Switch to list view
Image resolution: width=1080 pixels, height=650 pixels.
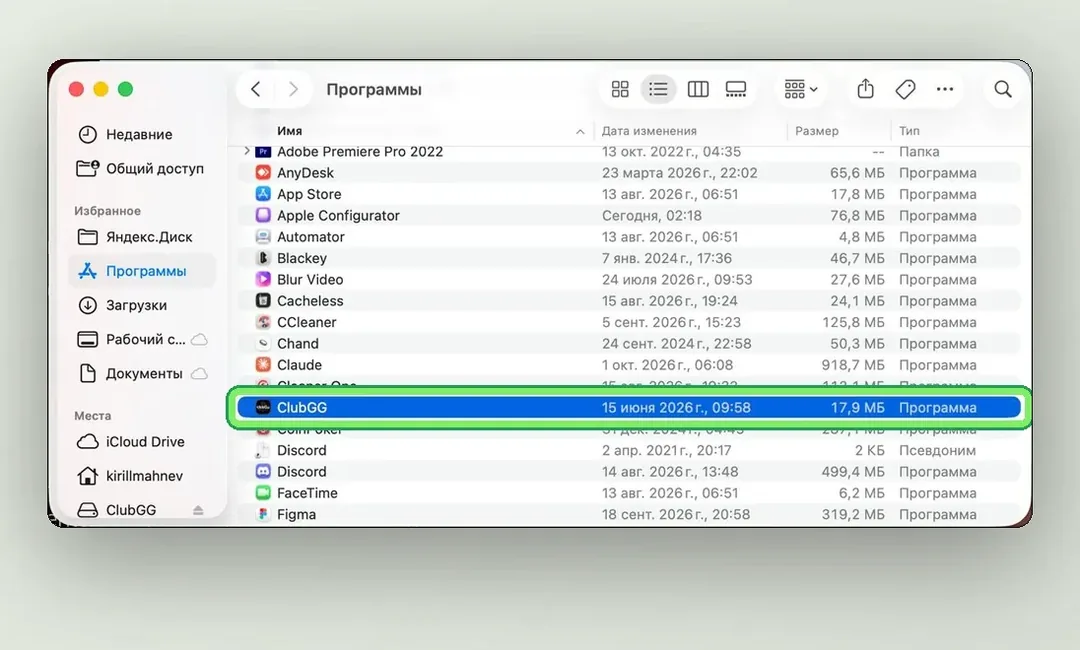pyautogui.click(x=658, y=90)
